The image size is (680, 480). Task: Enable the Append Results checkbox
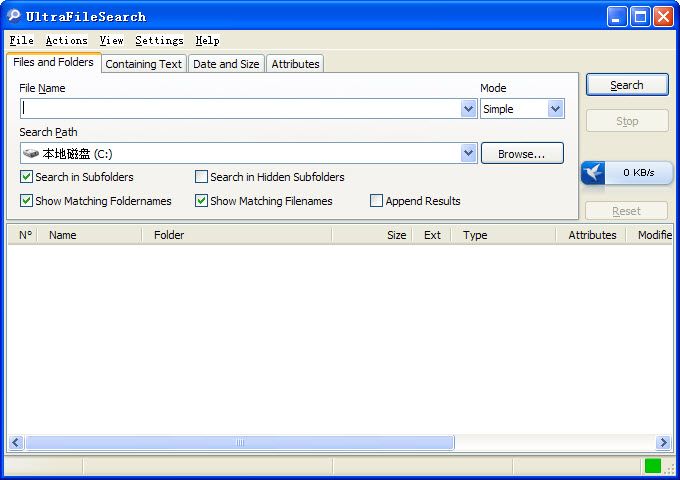(x=376, y=201)
